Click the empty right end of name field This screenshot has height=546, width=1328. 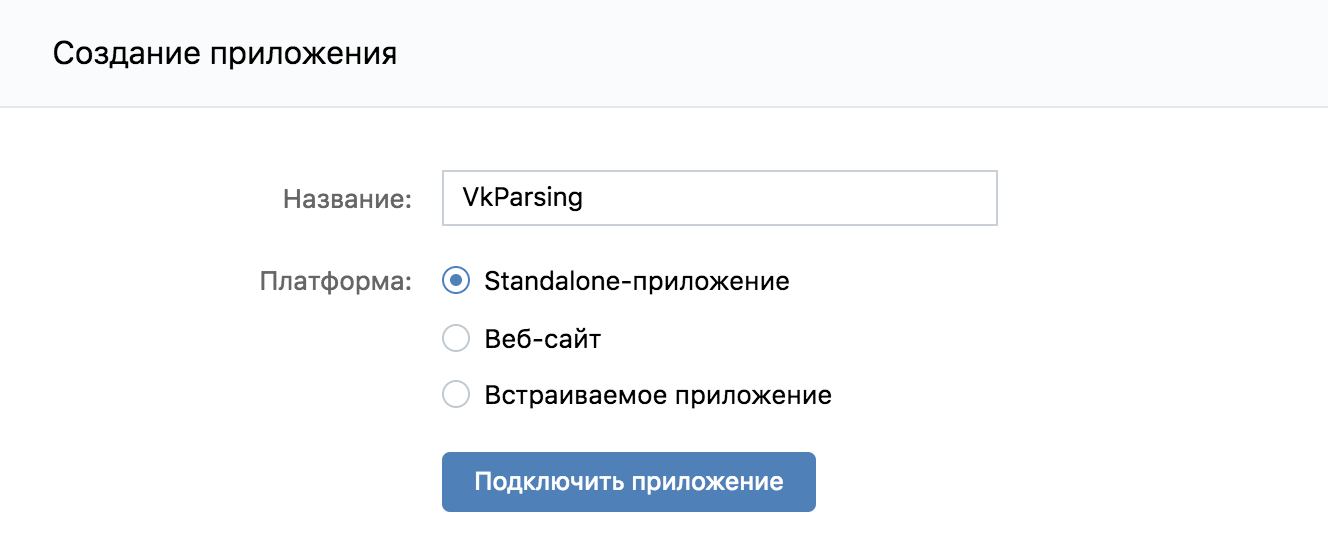click(850, 197)
